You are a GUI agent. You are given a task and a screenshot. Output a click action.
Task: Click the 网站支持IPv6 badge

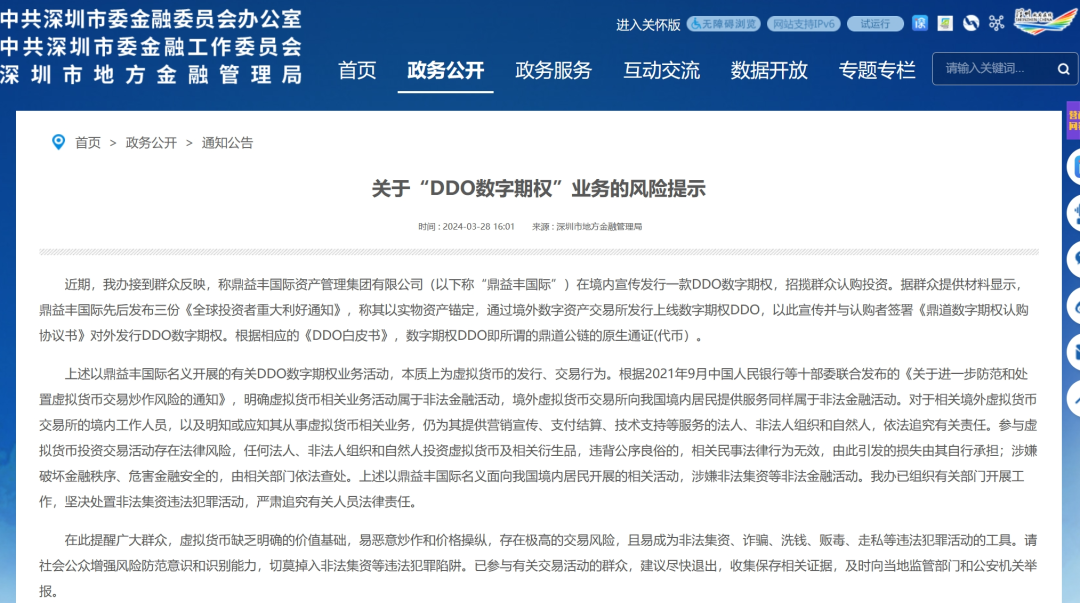pyautogui.click(x=804, y=24)
